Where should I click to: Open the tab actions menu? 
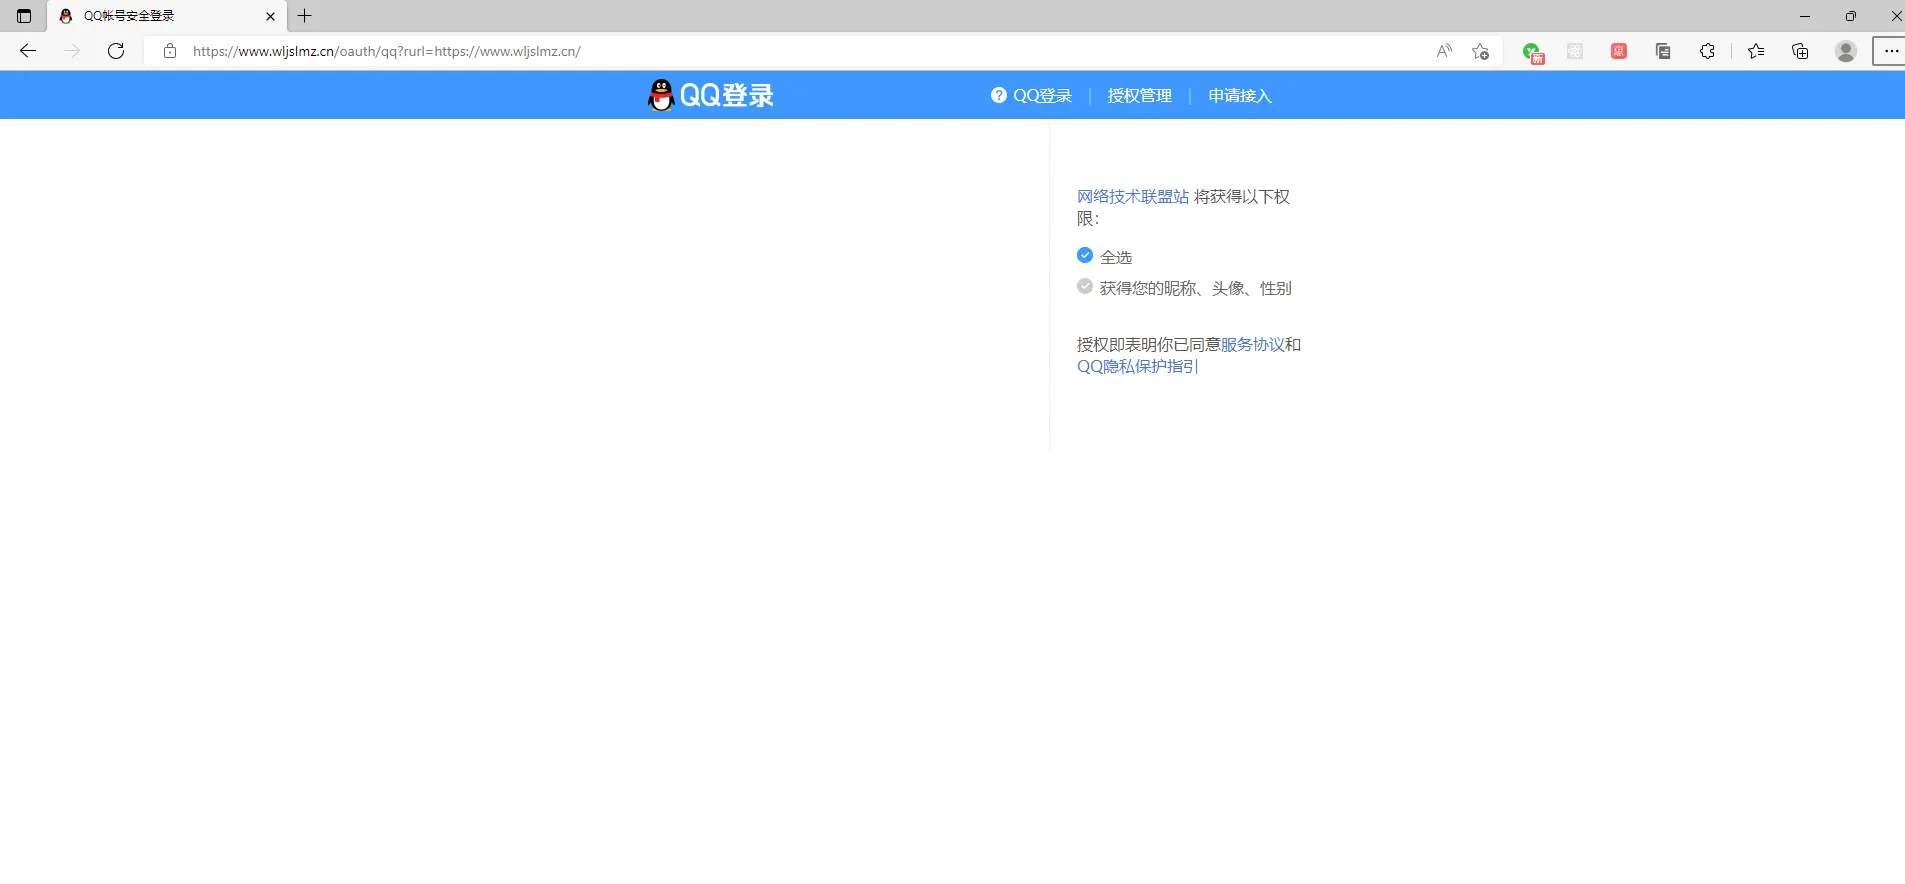pos(24,16)
